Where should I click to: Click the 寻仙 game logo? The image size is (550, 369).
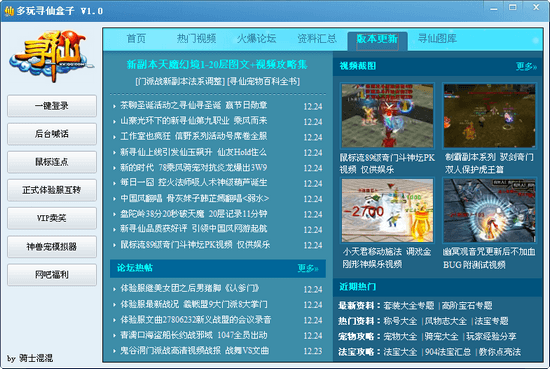[x=51, y=56]
